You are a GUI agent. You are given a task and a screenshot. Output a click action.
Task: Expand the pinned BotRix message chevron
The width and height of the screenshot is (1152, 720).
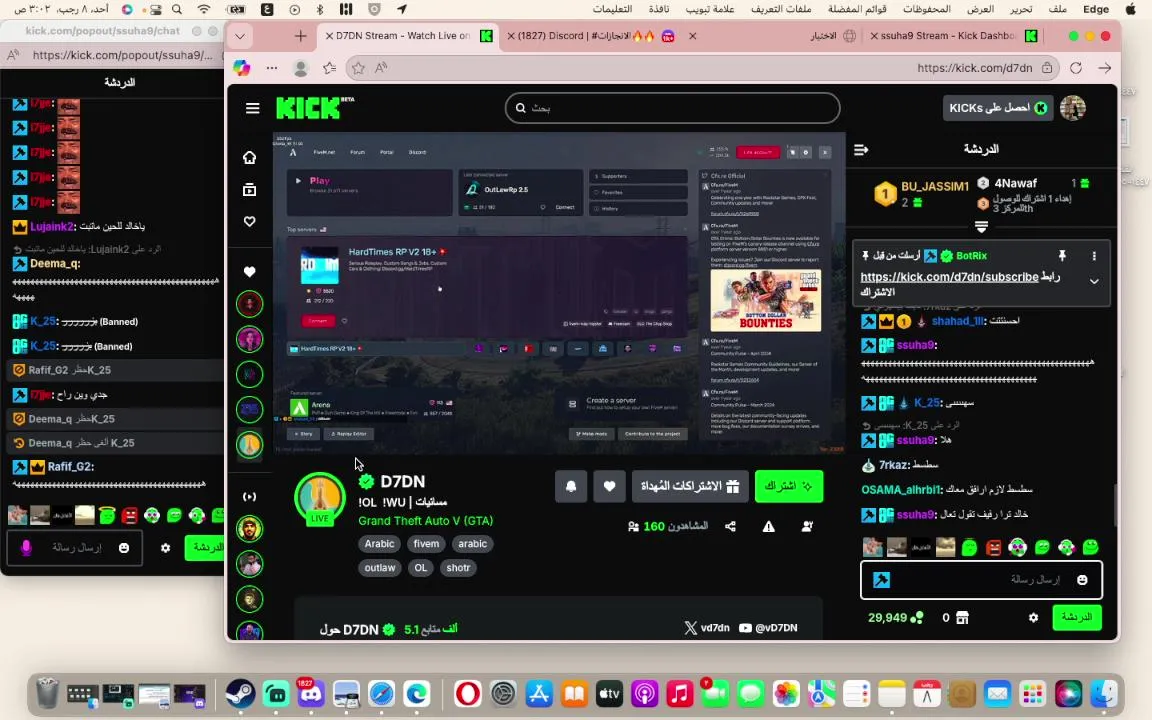[1094, 281]
